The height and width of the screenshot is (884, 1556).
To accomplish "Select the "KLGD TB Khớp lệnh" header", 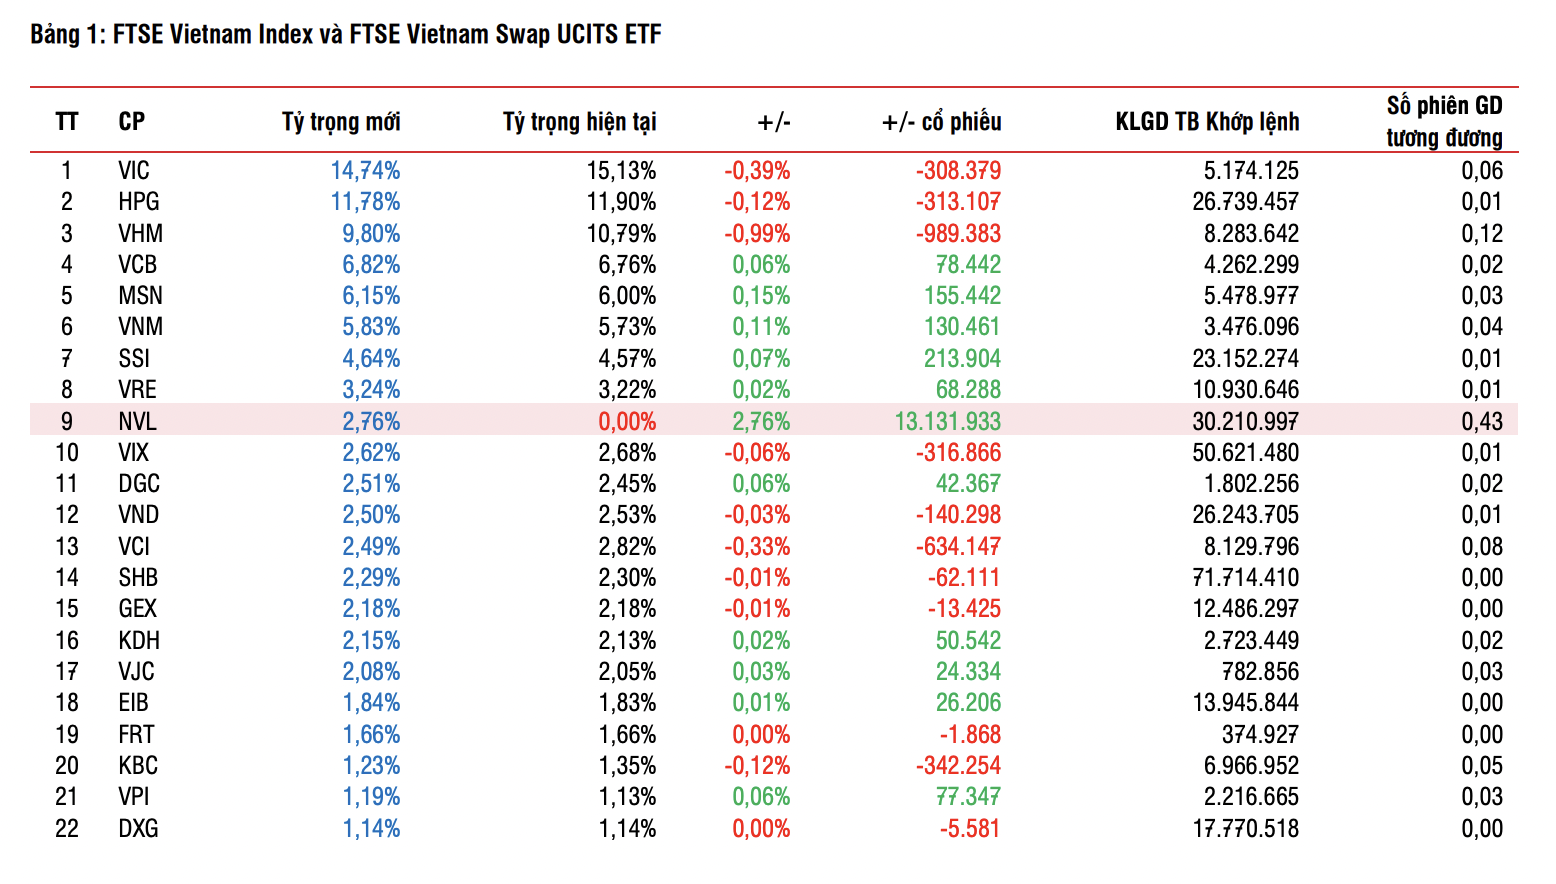I will point(1207,122).
